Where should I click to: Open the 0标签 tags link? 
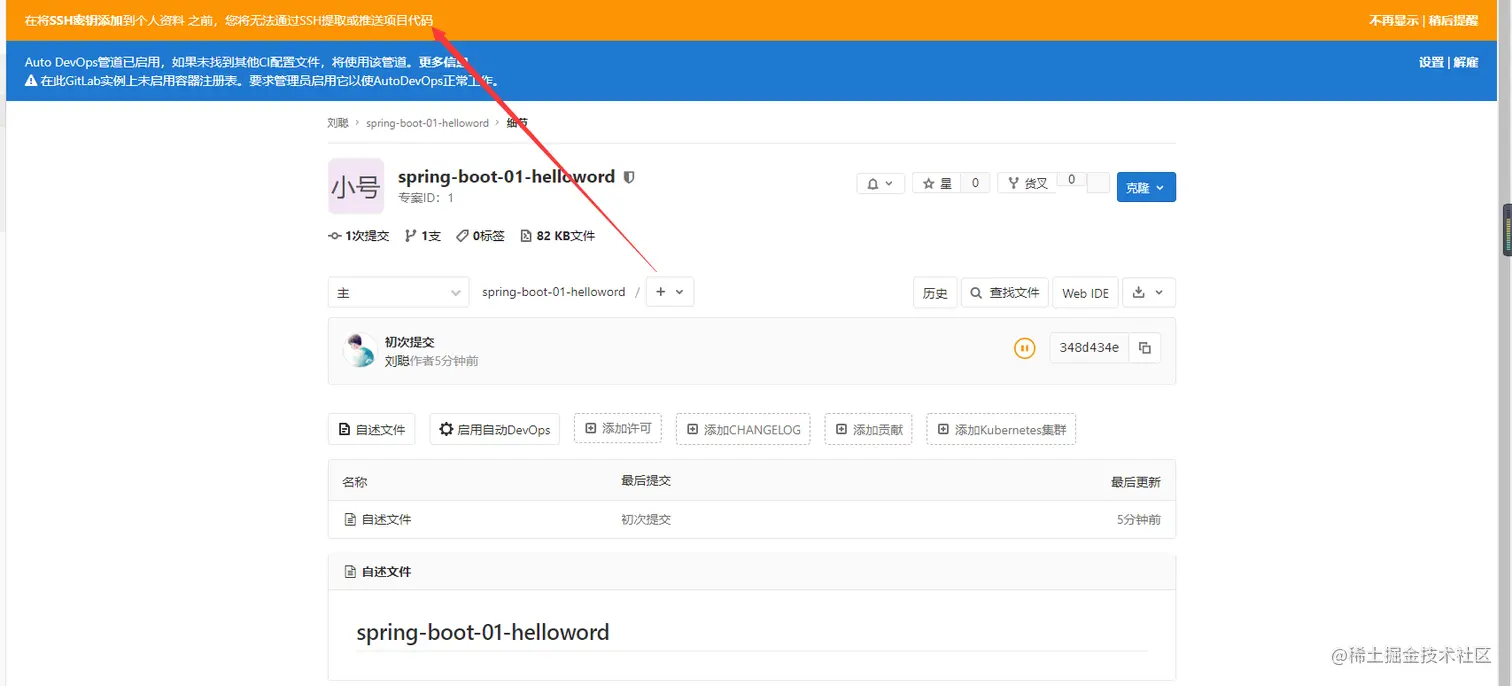[x=480, y=236]
